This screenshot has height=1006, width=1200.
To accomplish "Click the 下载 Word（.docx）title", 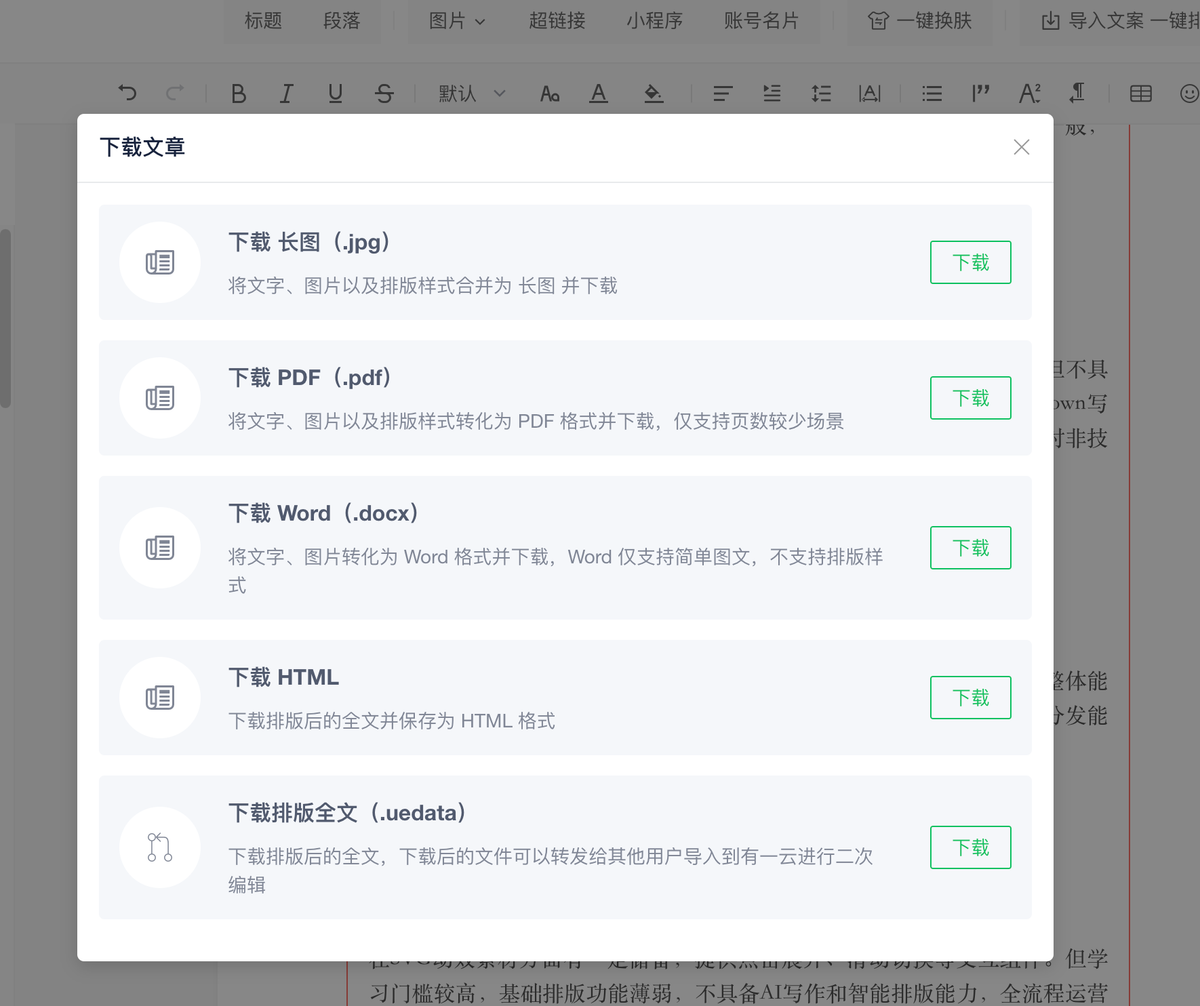I will tap(324, 513).
